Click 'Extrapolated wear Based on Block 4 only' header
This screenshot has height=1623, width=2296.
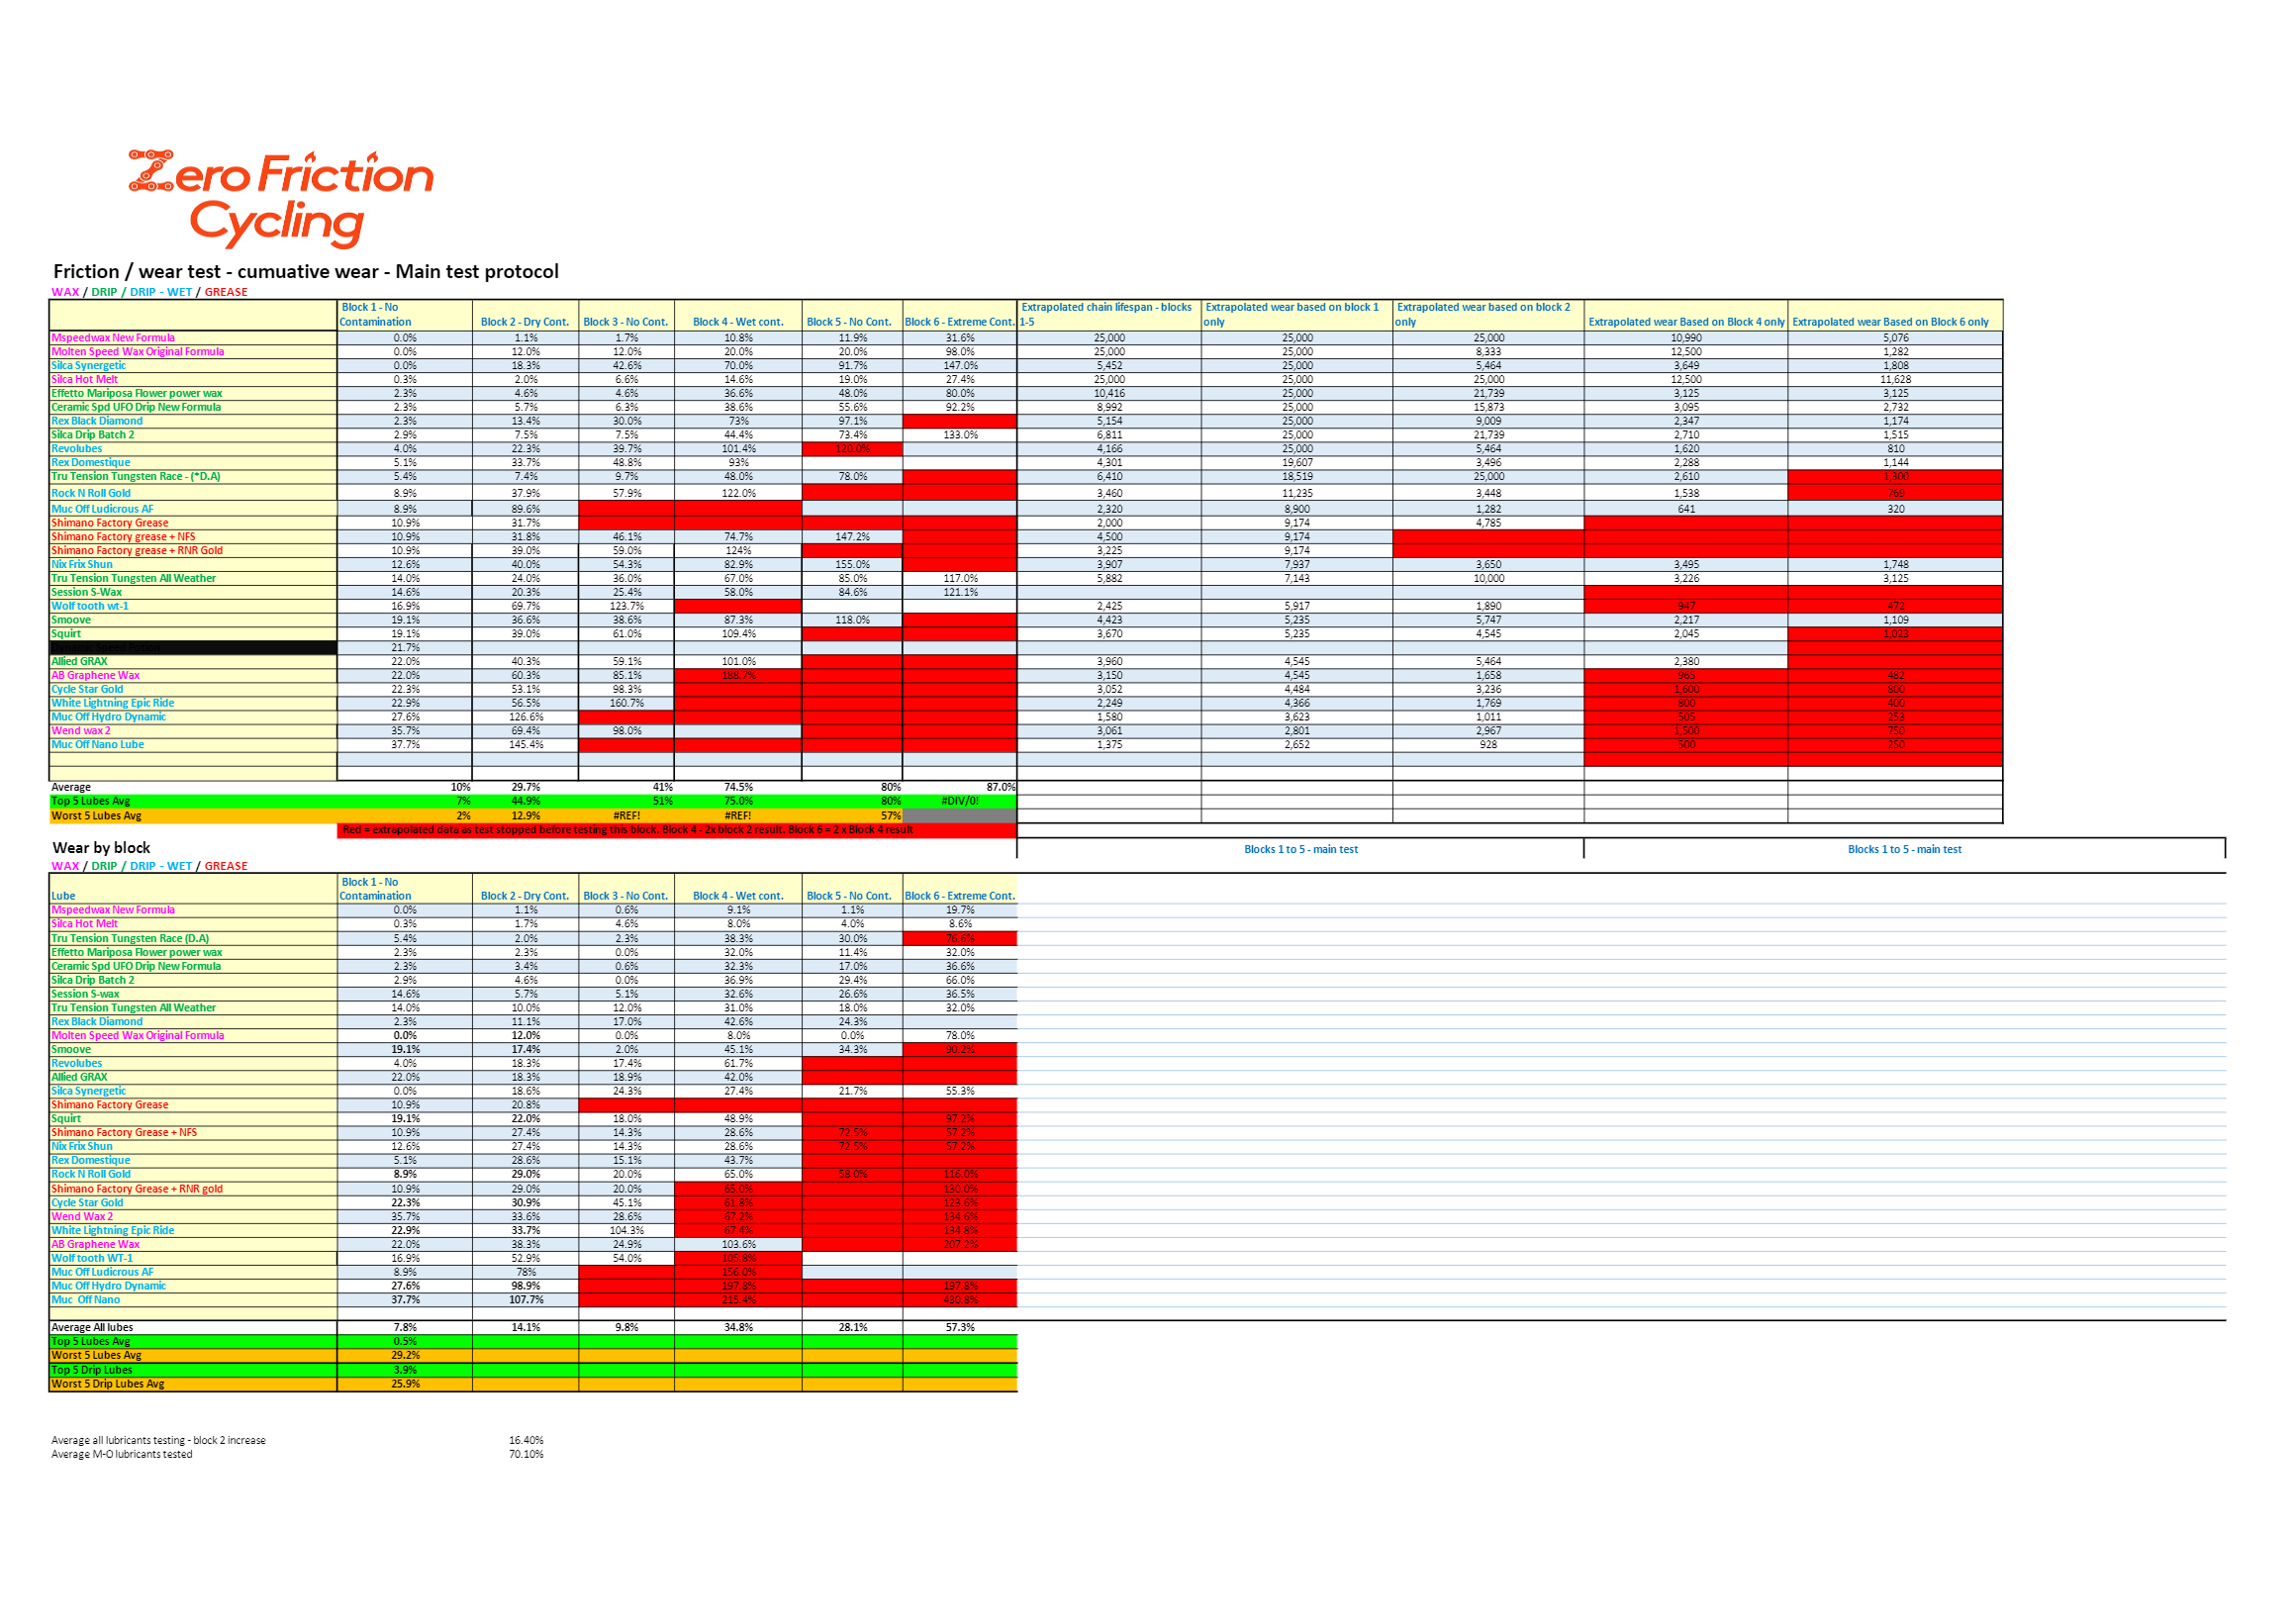[1686, 322]
